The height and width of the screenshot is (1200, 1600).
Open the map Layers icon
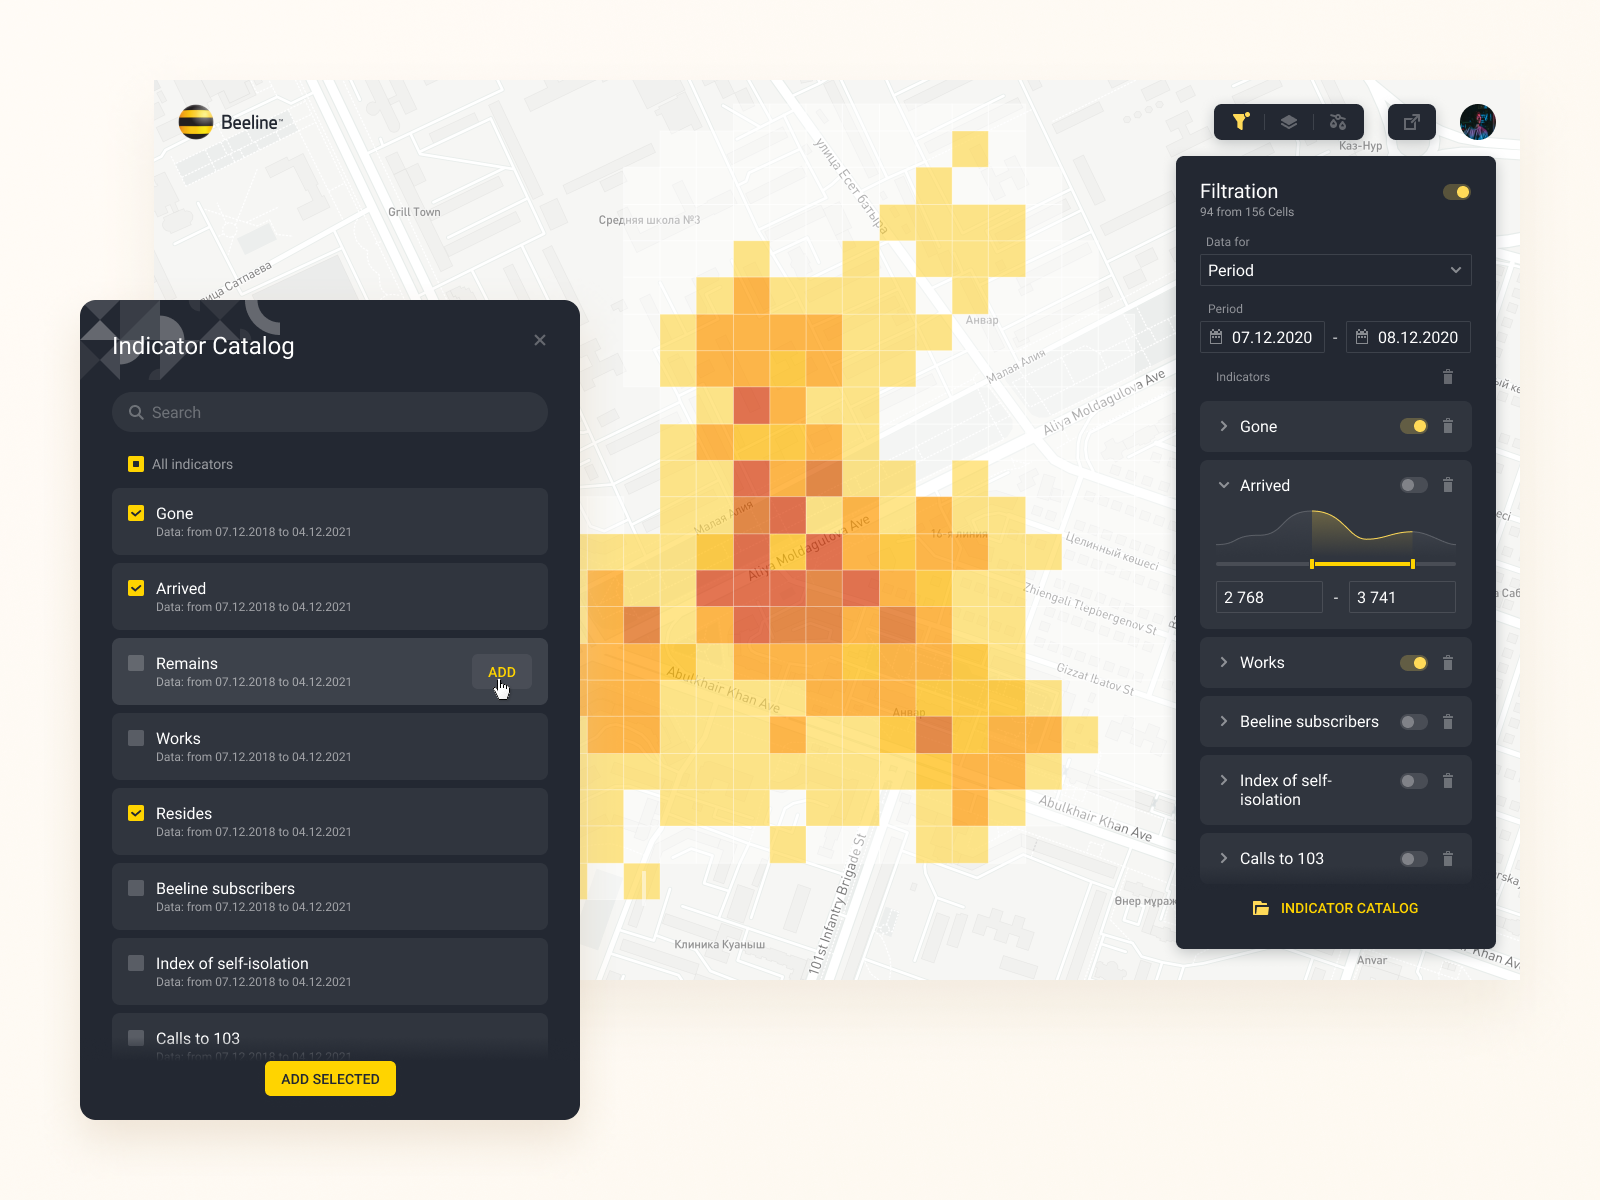click(x=1288, y=122)
